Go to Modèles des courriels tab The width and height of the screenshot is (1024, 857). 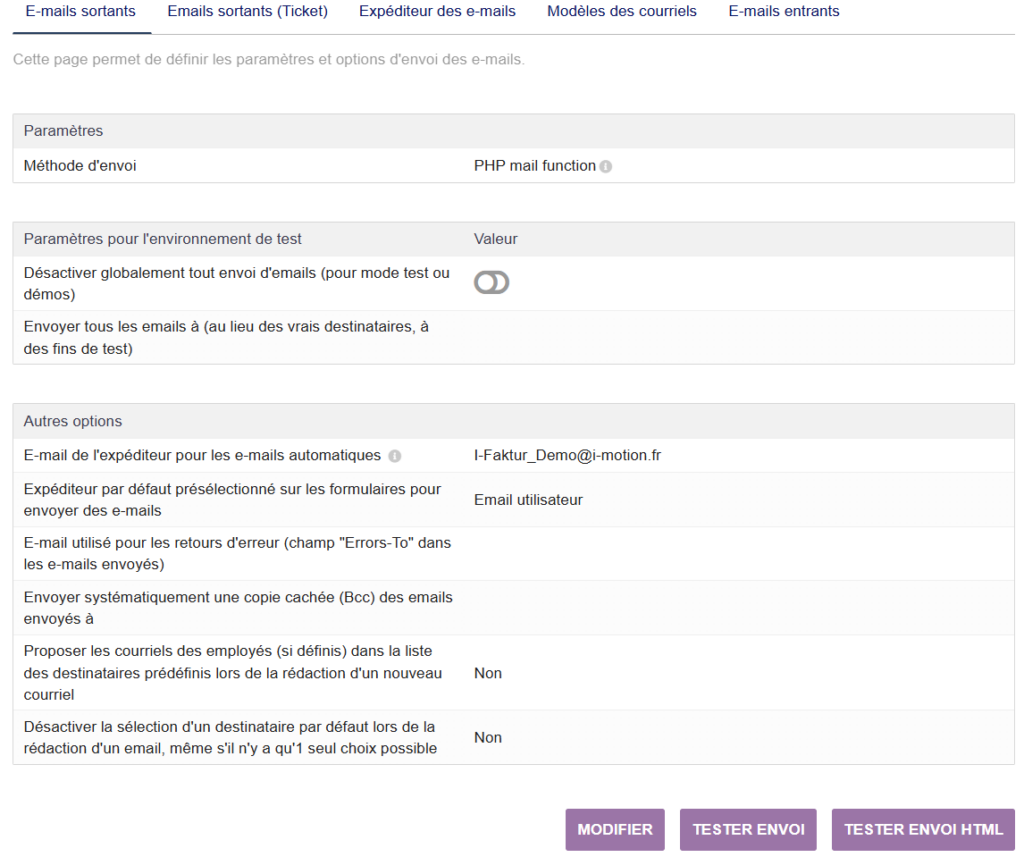pos(622,12)
